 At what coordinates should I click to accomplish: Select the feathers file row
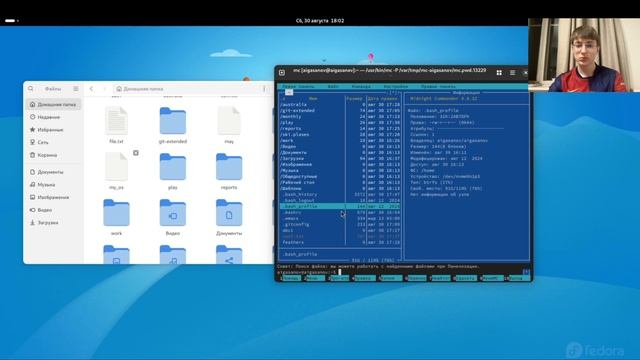pyautogui.click(x=340, y=242)
